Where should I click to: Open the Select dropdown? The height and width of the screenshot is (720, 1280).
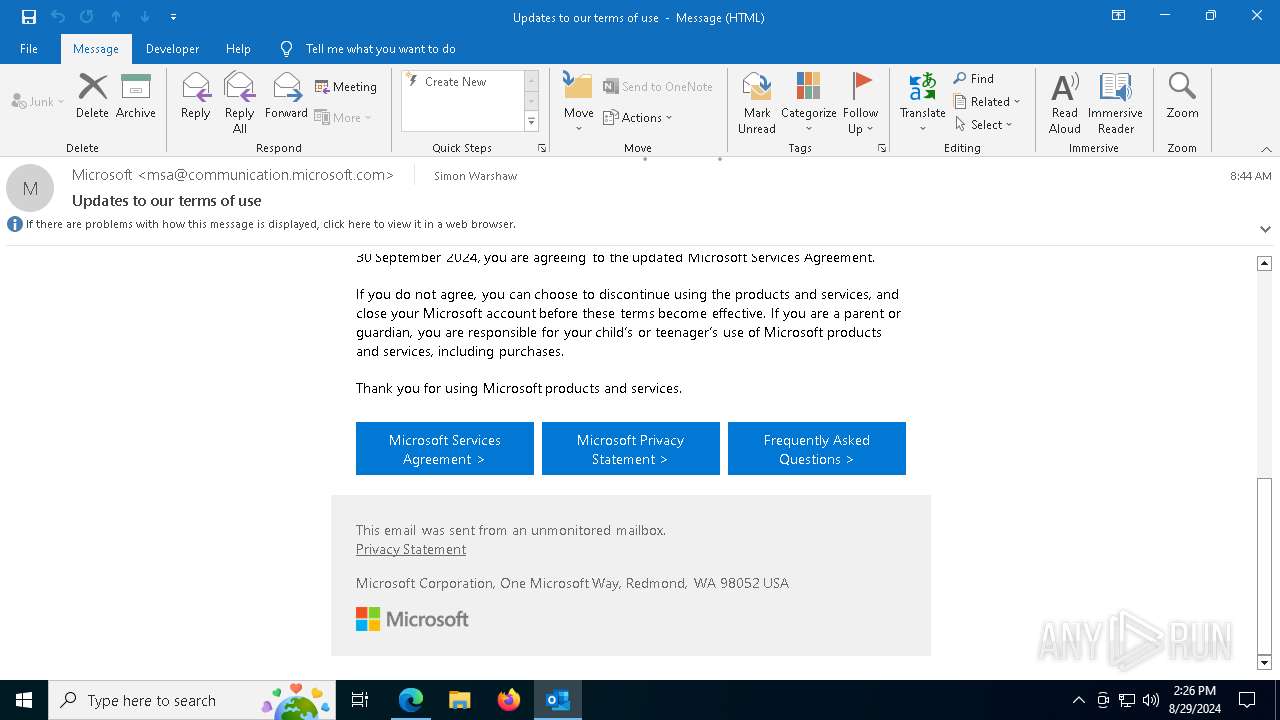point(984,125)
